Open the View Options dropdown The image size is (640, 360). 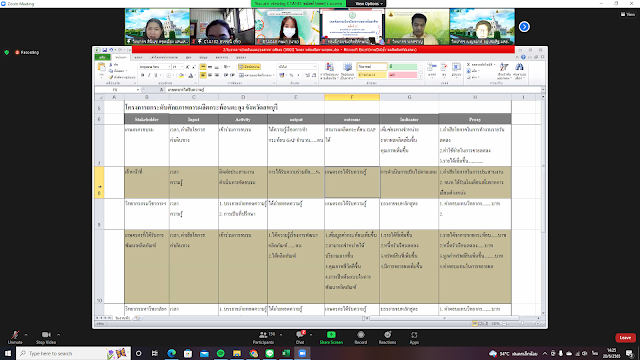(369, 4)
